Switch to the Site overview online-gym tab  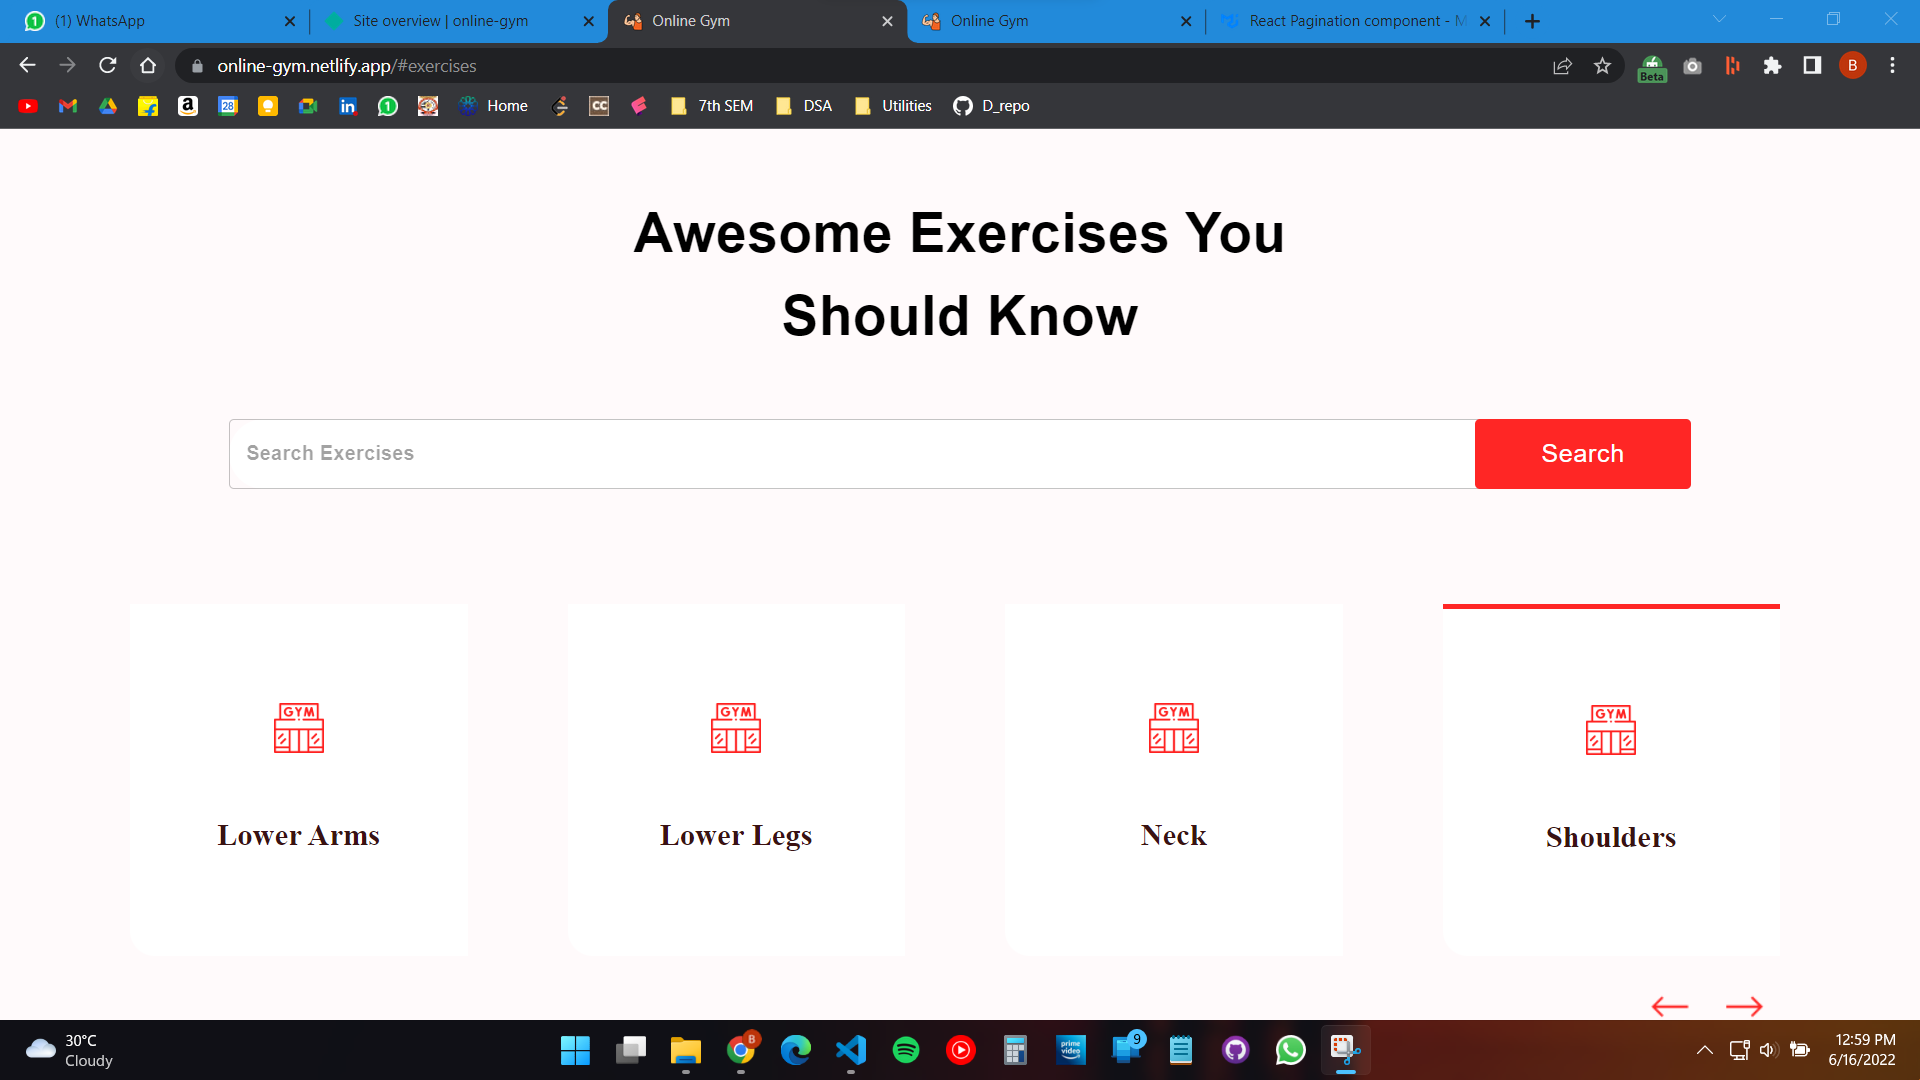pyautogui.click(x=440, y=20)
